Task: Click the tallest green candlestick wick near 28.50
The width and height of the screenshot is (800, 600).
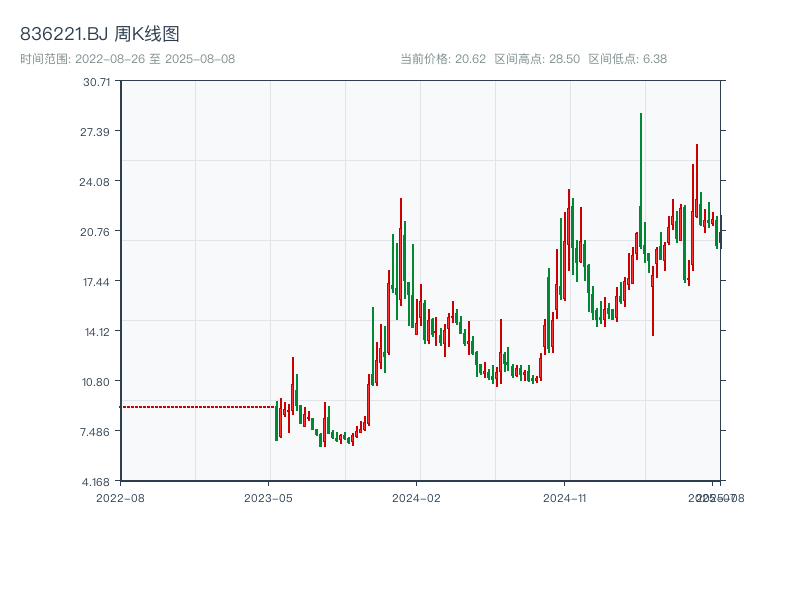Action: coord(641,181)
